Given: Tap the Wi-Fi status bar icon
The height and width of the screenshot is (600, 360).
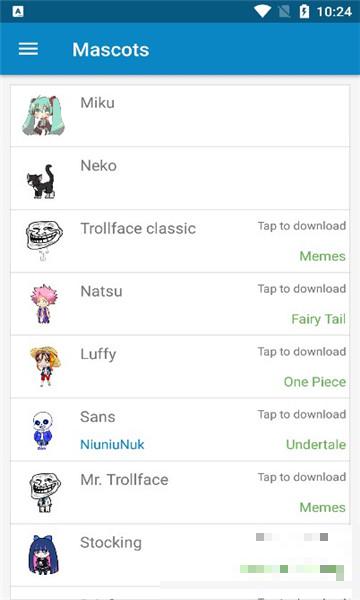Looking at the screenshot, I should coord(262,11).
